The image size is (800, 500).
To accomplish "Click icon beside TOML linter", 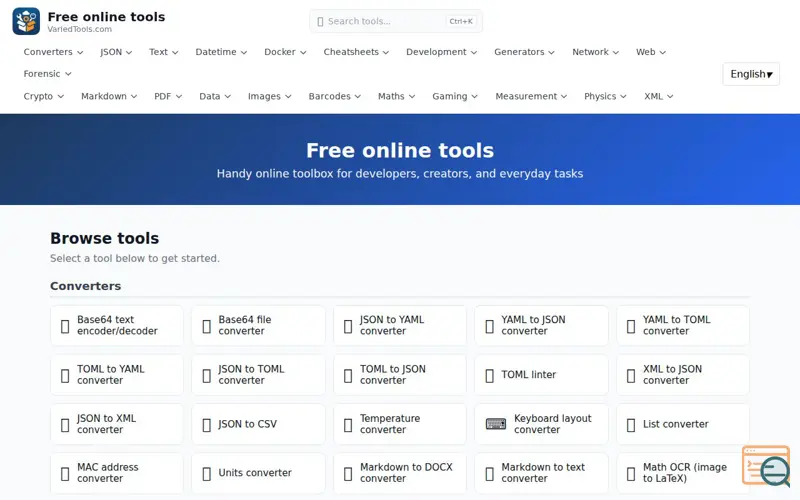I will pos(489,376).
